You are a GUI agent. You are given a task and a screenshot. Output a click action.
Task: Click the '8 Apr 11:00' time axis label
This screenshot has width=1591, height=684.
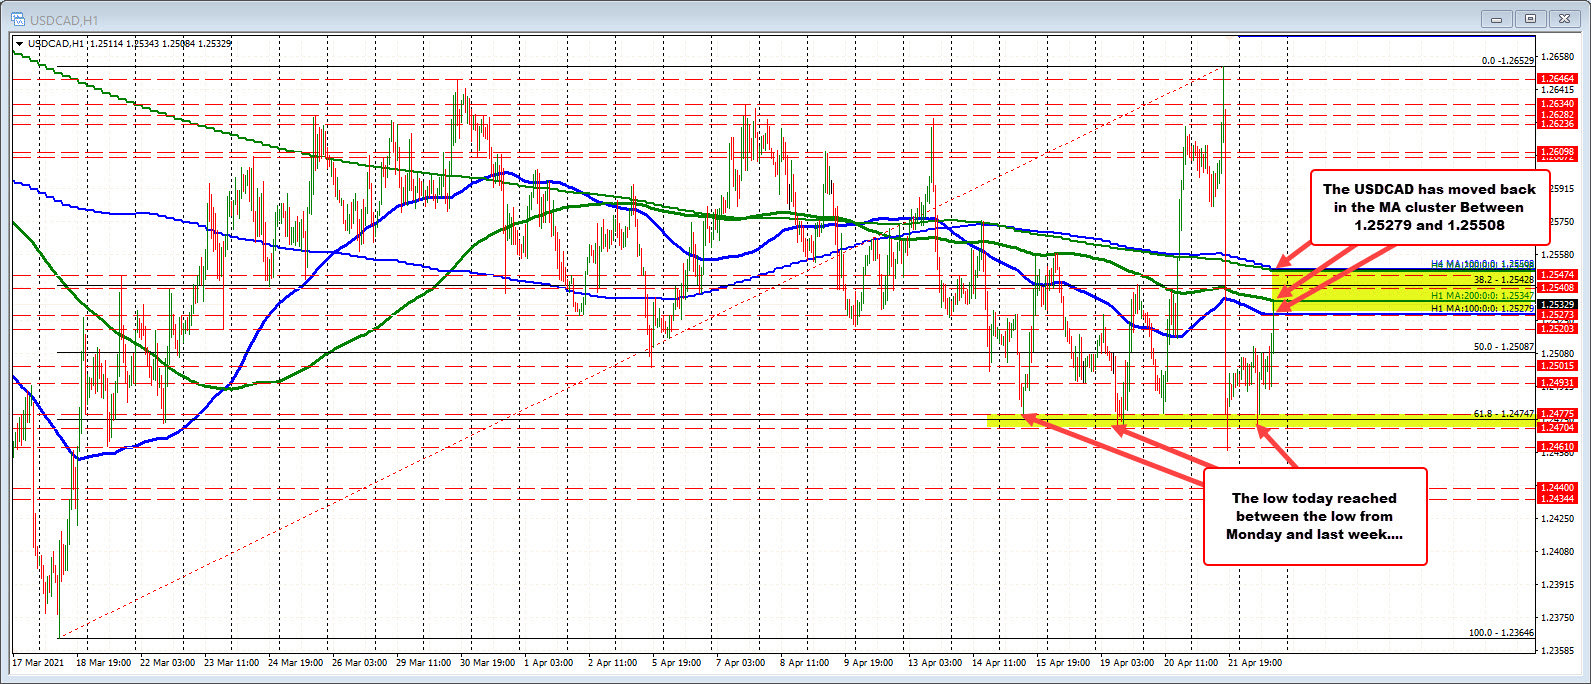805,662
